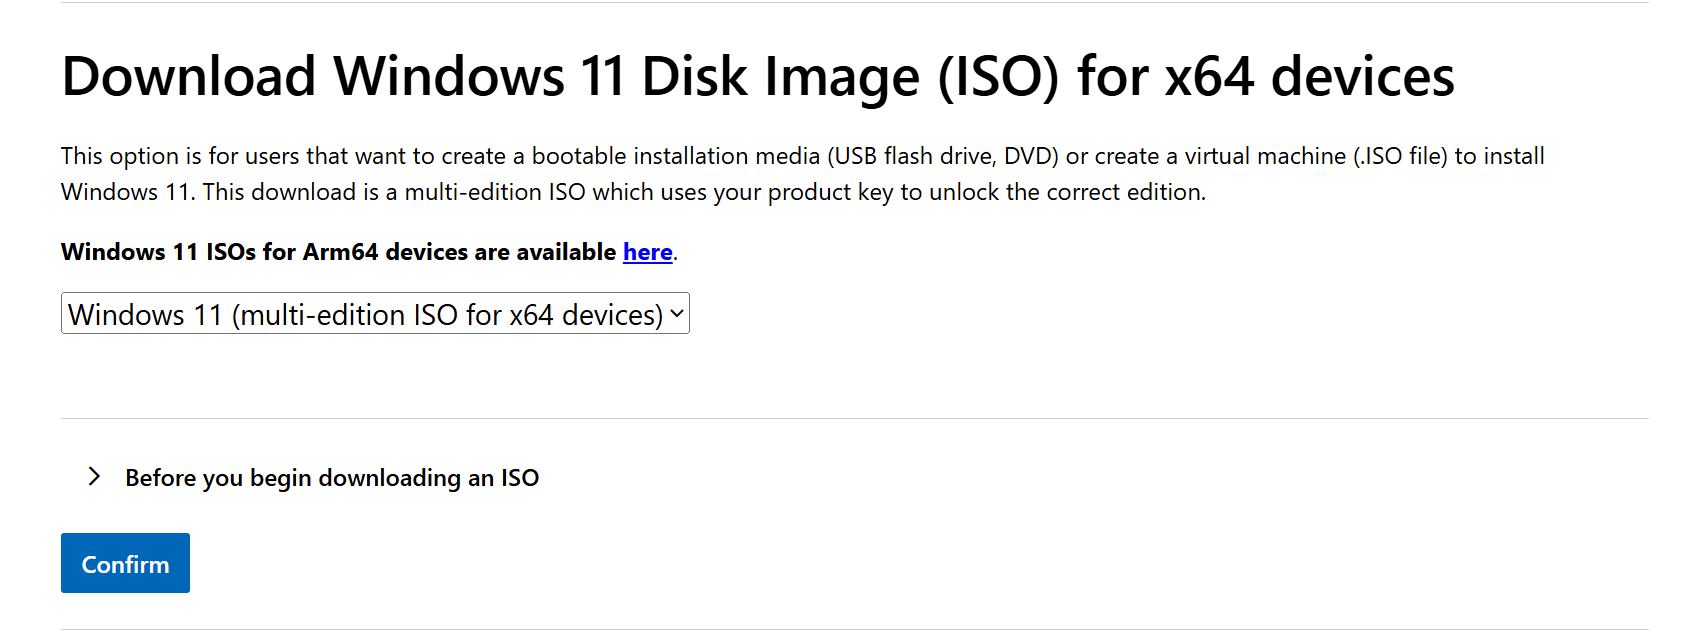Click the bold Arm64 devices availability text
This screenshot has width=1699, height=642.
(x=338, y=252)
